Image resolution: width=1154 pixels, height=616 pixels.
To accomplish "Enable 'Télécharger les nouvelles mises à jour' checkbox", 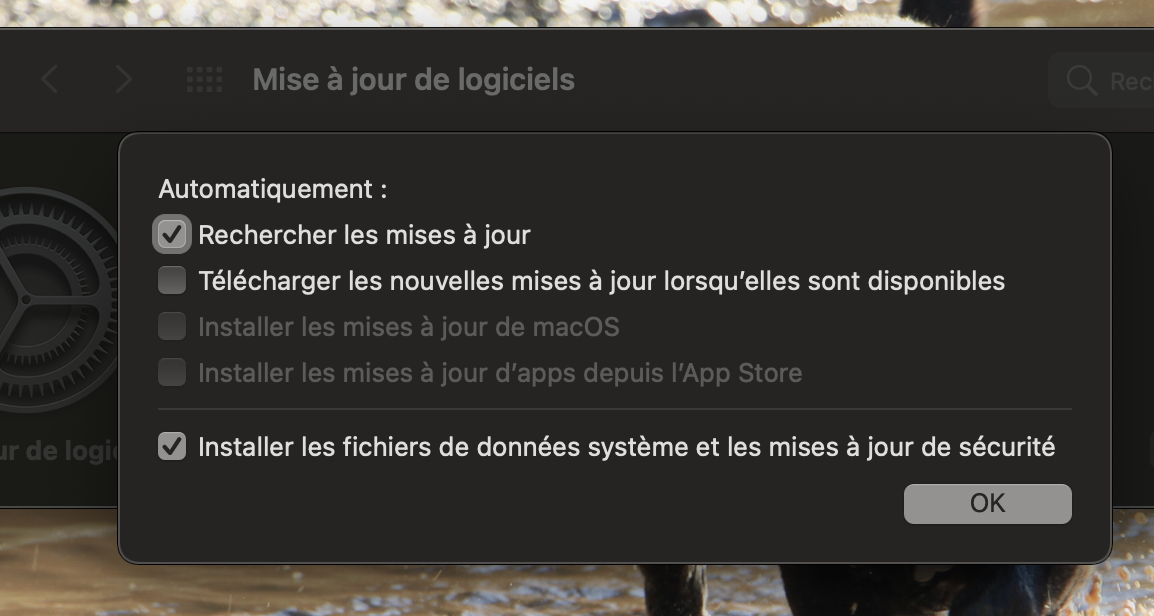I will tap(172, 281).
